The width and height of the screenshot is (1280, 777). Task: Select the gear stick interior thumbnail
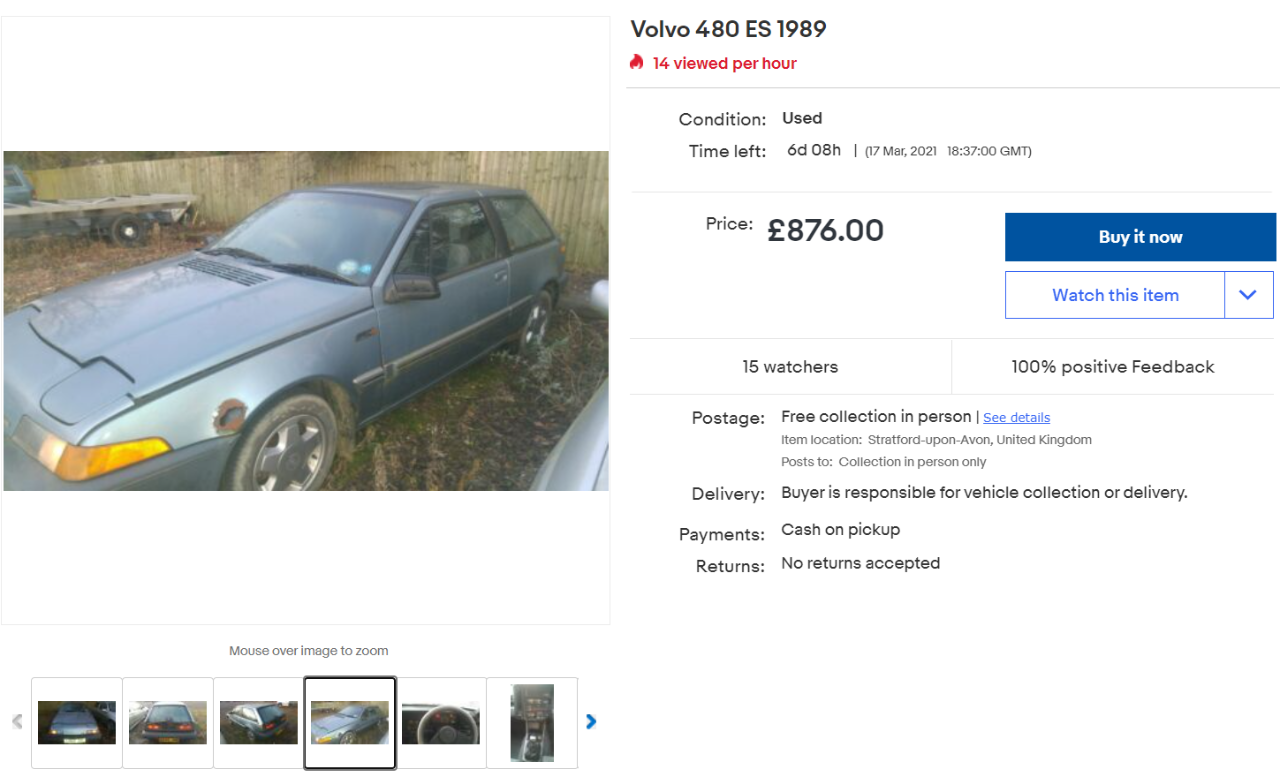pos(532,723)
